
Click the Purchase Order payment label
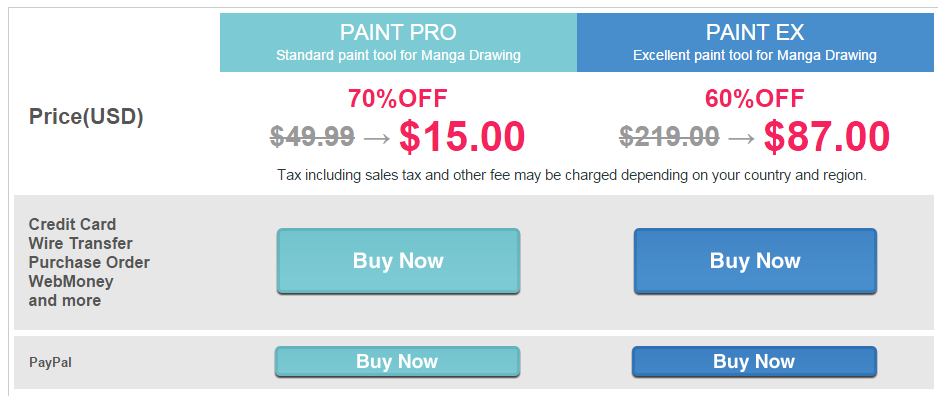89,263
